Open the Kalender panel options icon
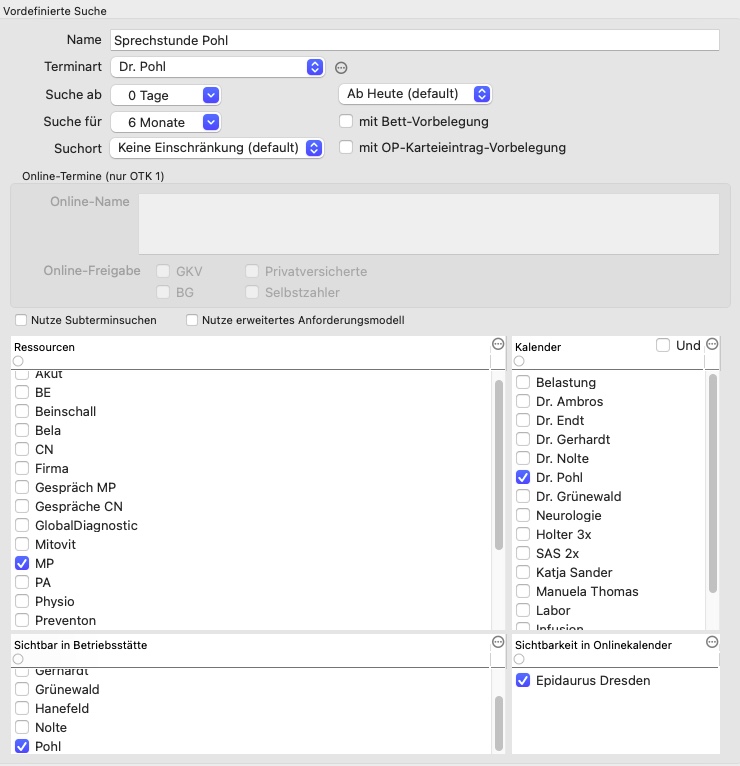Screen dimensions: 740x766 (712, 344)
